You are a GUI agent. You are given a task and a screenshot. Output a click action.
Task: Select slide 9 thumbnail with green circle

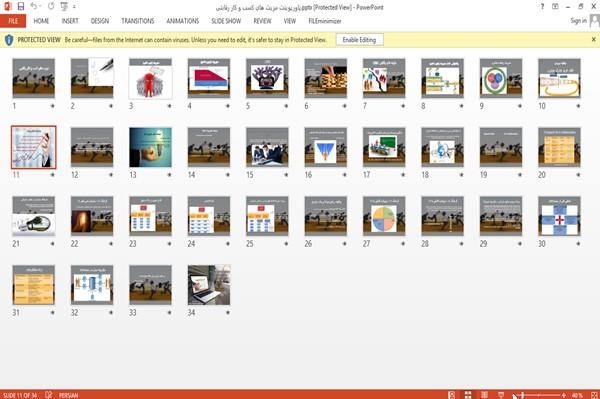point(501,78)
